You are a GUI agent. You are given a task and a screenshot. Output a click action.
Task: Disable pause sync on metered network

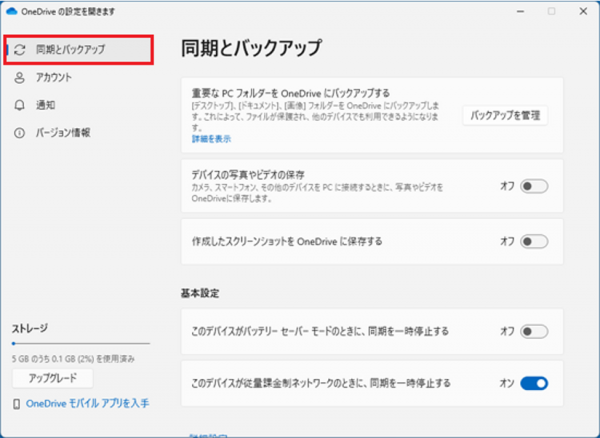(x=534, y=382)
